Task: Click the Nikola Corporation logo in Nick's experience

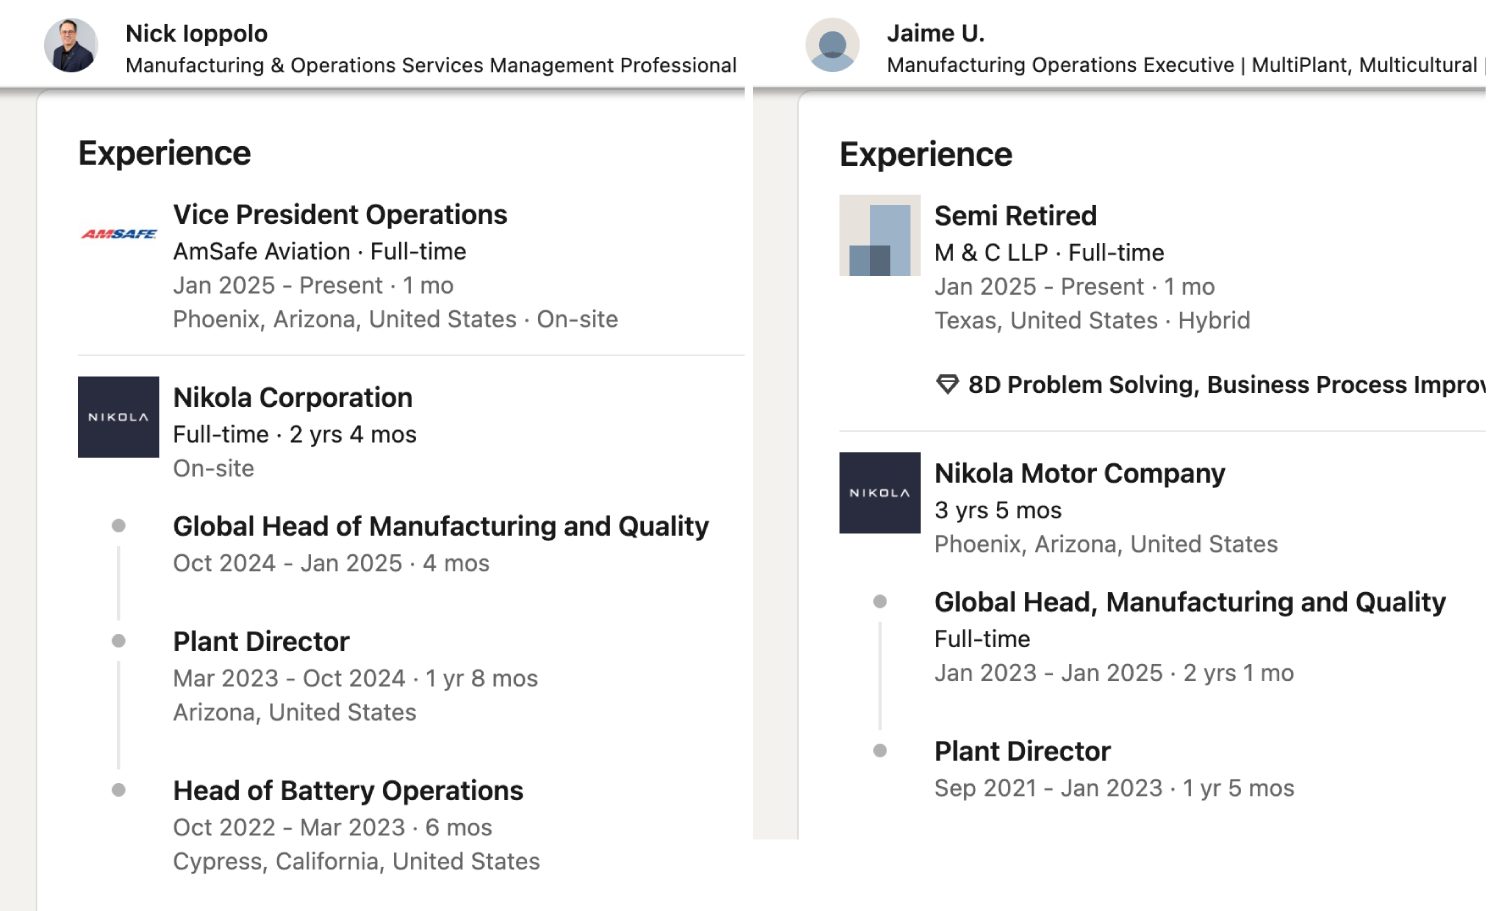Action: point(119,417)
